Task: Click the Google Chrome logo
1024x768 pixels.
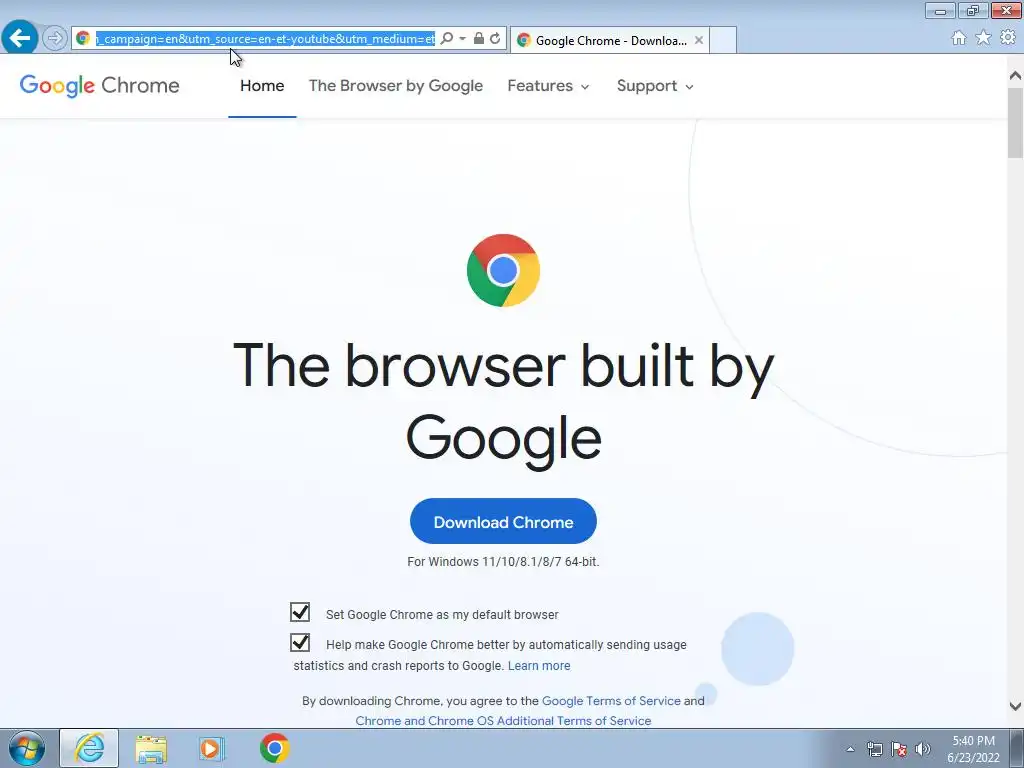Action: pos(99,86)
